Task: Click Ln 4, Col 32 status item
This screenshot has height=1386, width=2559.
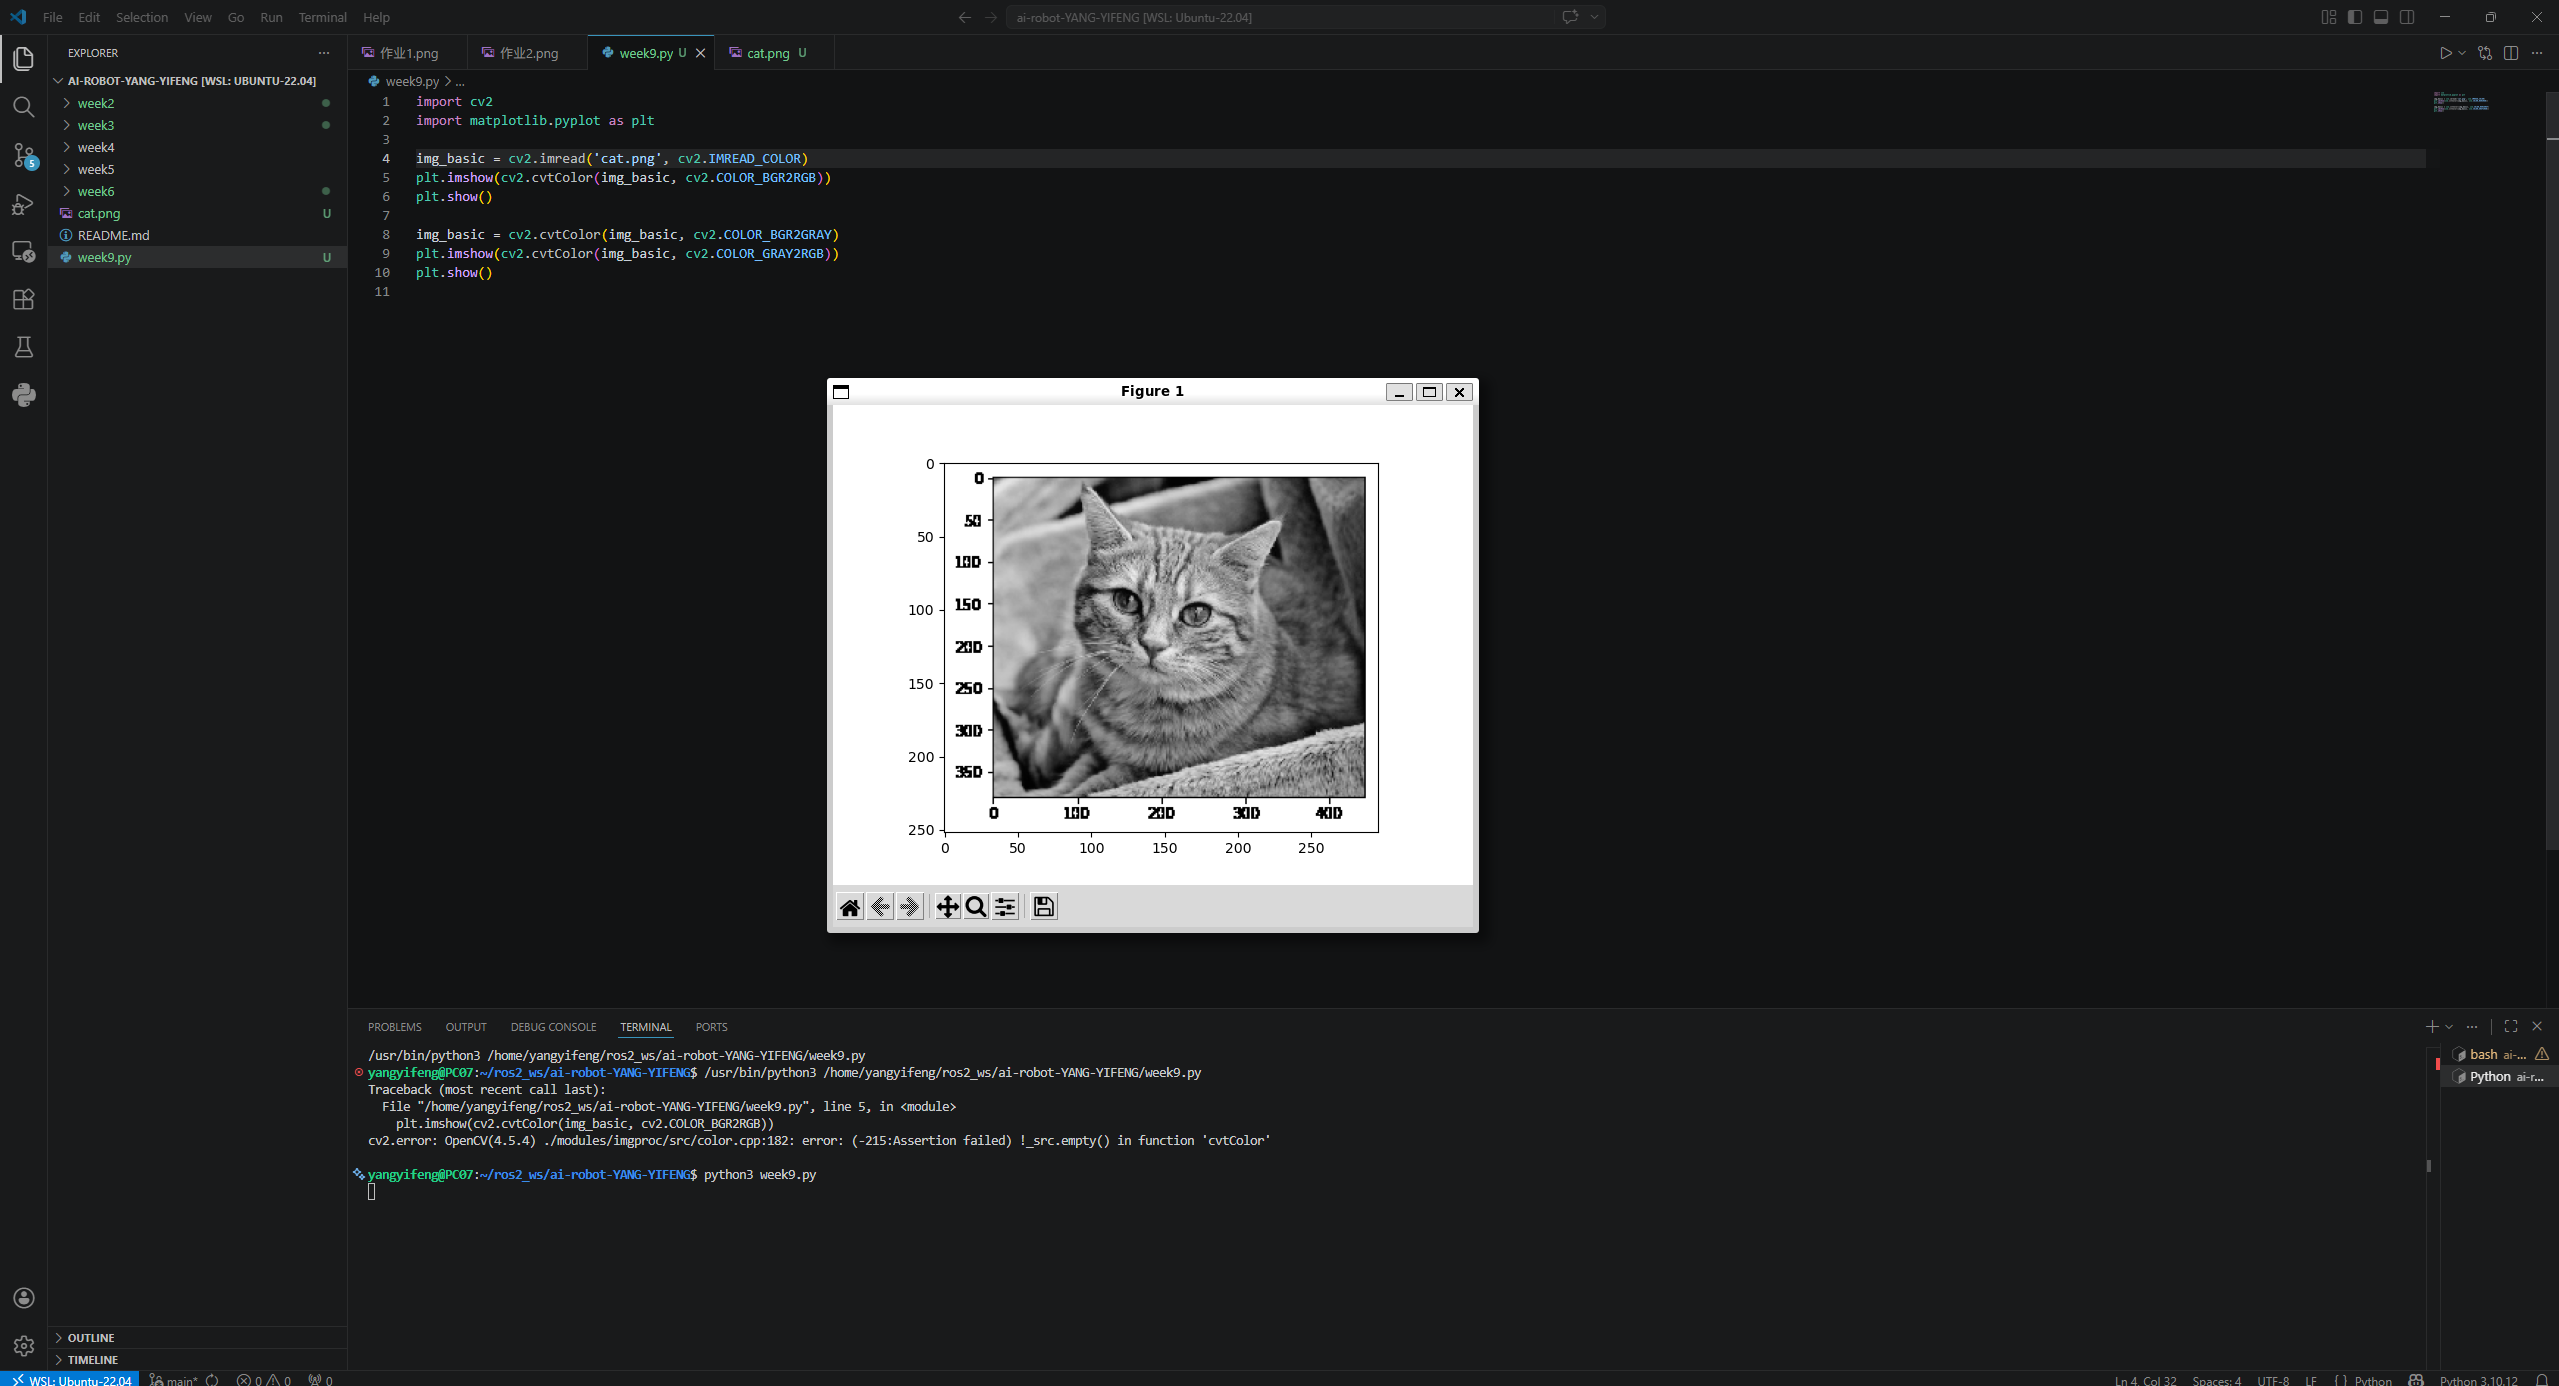Action: (x=2145, y=1379)
